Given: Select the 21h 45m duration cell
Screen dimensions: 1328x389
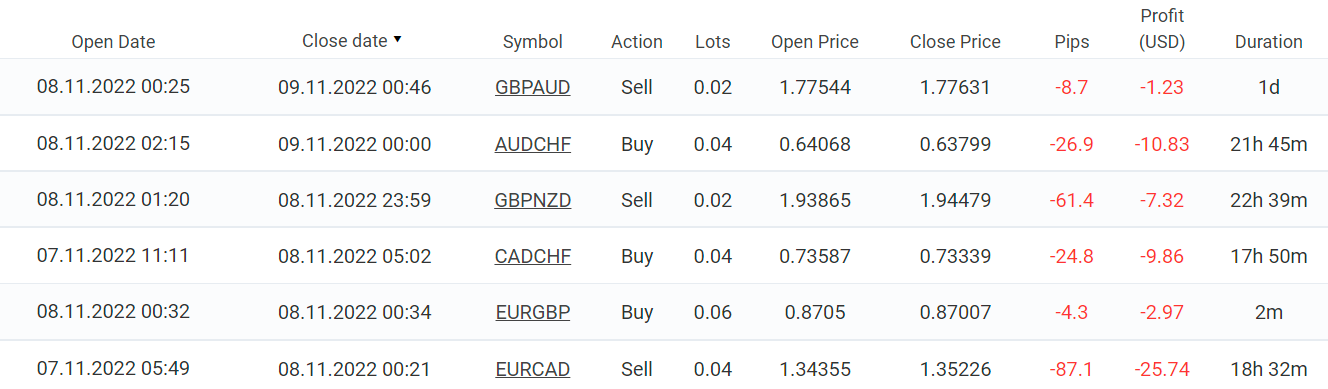Looking at the screenshot, I should tap(1269, 144).
